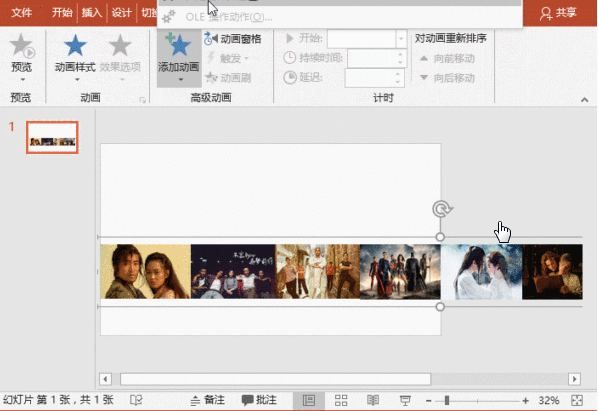The width and height of the screenshot is (598, 411).
Task: Open the 动画样式 gallery
Action: click(x=75, y=56)
